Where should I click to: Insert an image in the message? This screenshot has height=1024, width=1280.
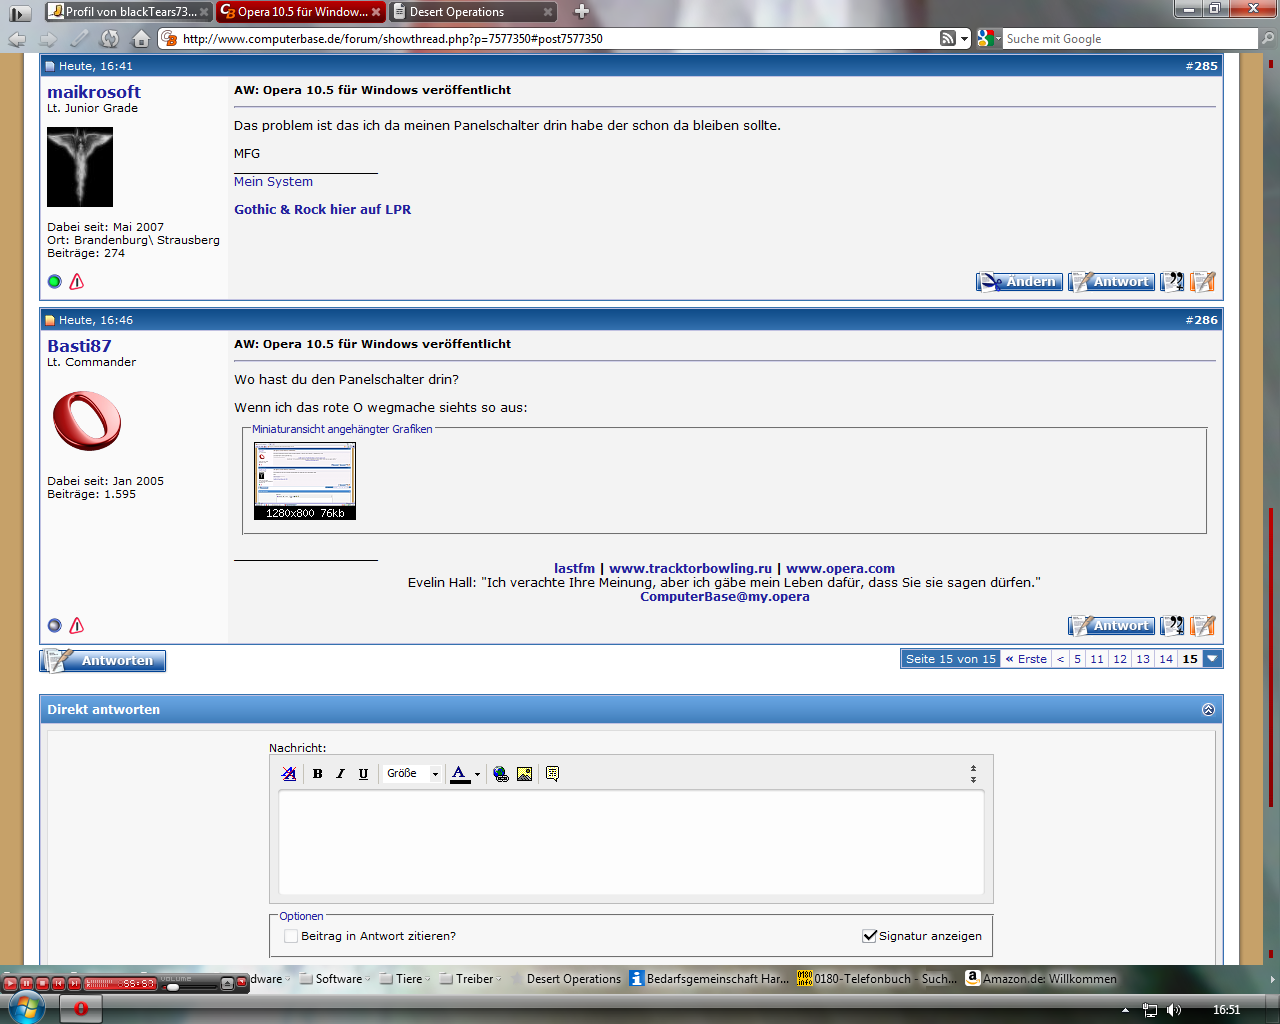524,774
